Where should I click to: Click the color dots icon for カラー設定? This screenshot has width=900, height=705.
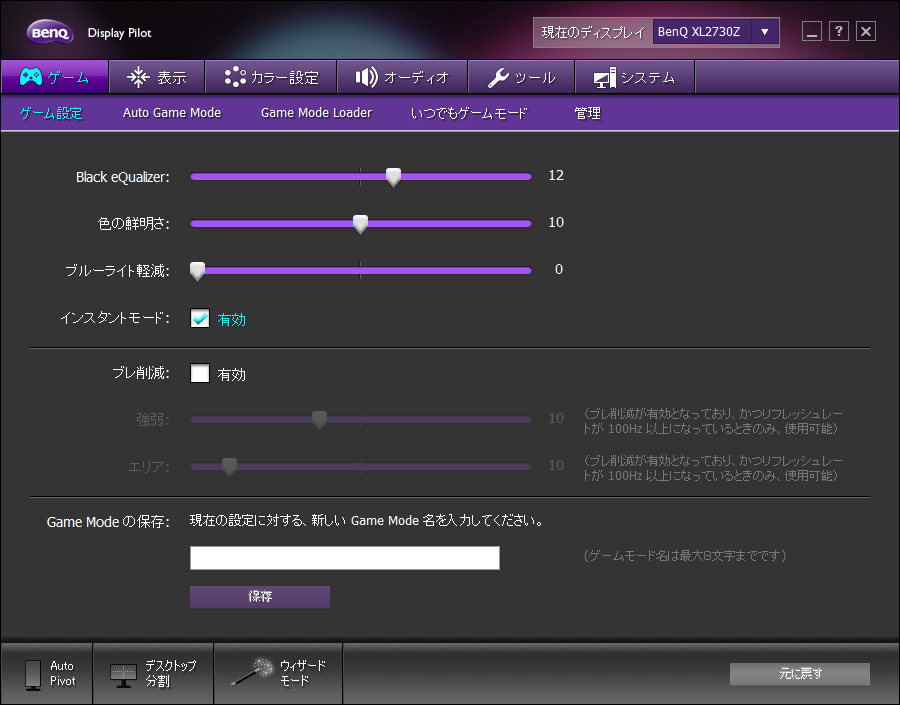(x=235, y=77)
